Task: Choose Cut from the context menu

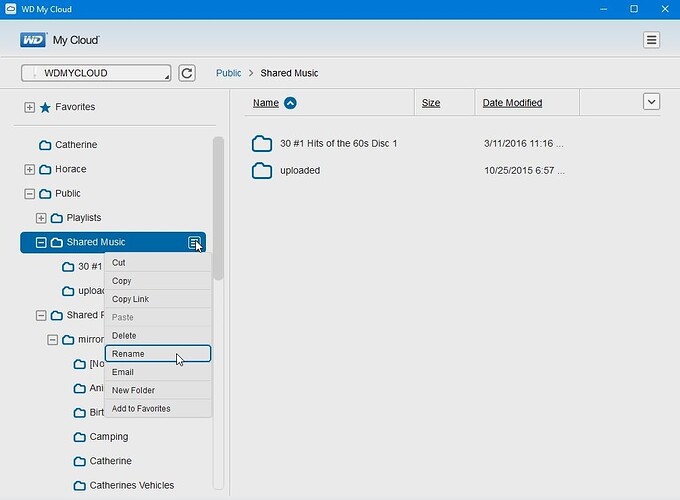Action: coord(158,263)
